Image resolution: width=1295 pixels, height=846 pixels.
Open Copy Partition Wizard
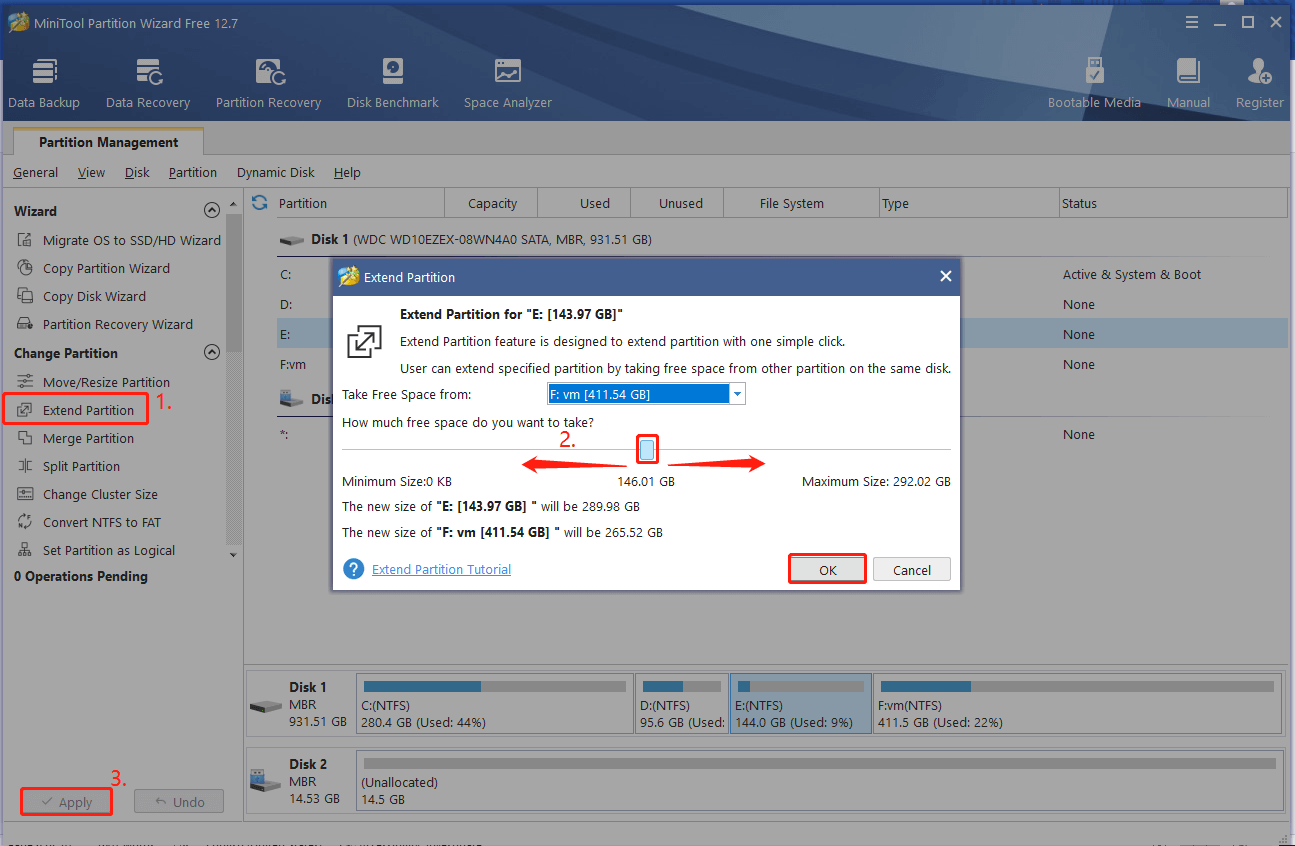click(94, 268)
